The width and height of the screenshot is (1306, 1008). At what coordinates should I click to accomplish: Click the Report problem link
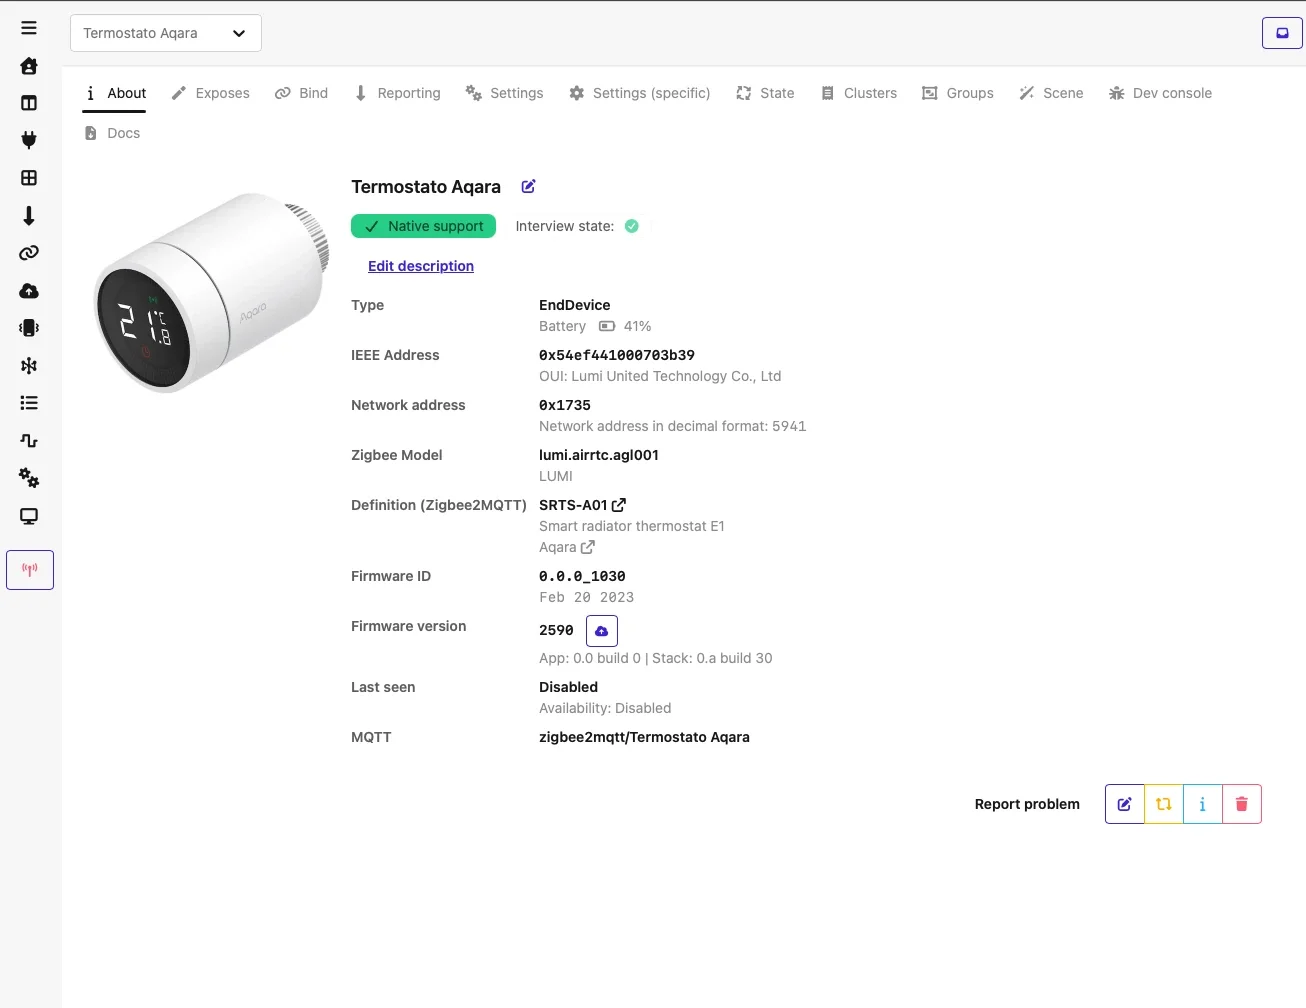[x=1027, y=804]
